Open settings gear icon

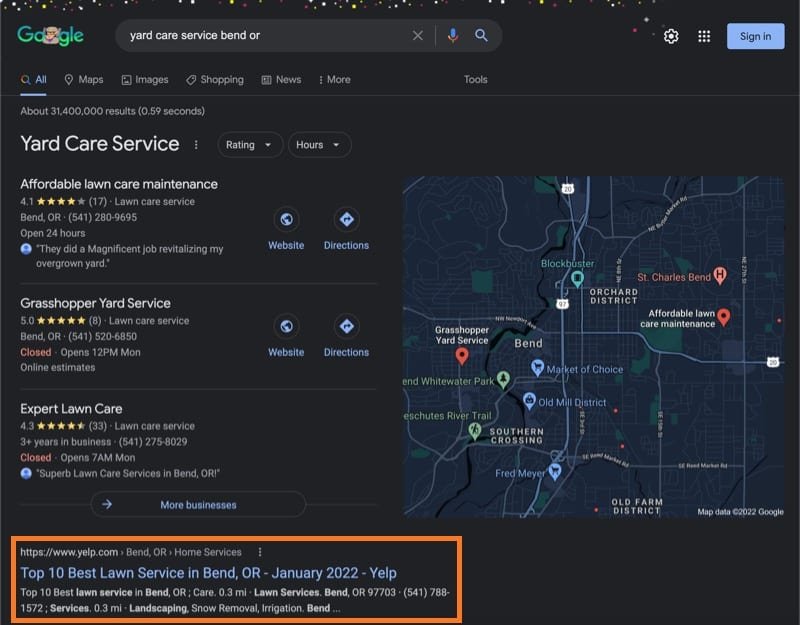tap(671, 36)
